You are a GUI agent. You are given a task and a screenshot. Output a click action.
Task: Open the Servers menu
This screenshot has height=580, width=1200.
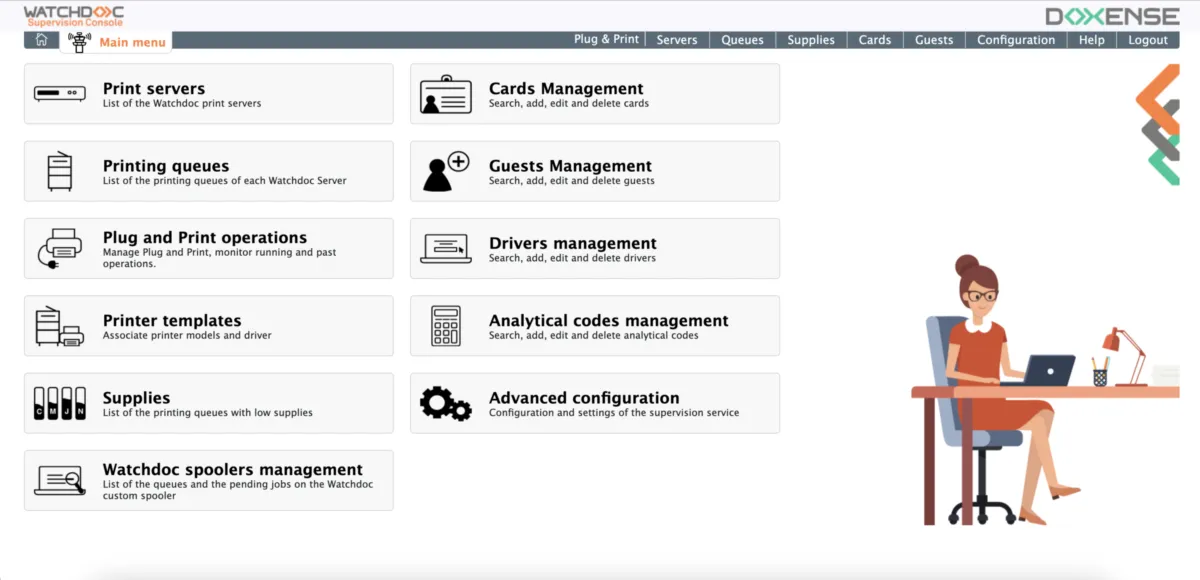click(x=677, y=40)
